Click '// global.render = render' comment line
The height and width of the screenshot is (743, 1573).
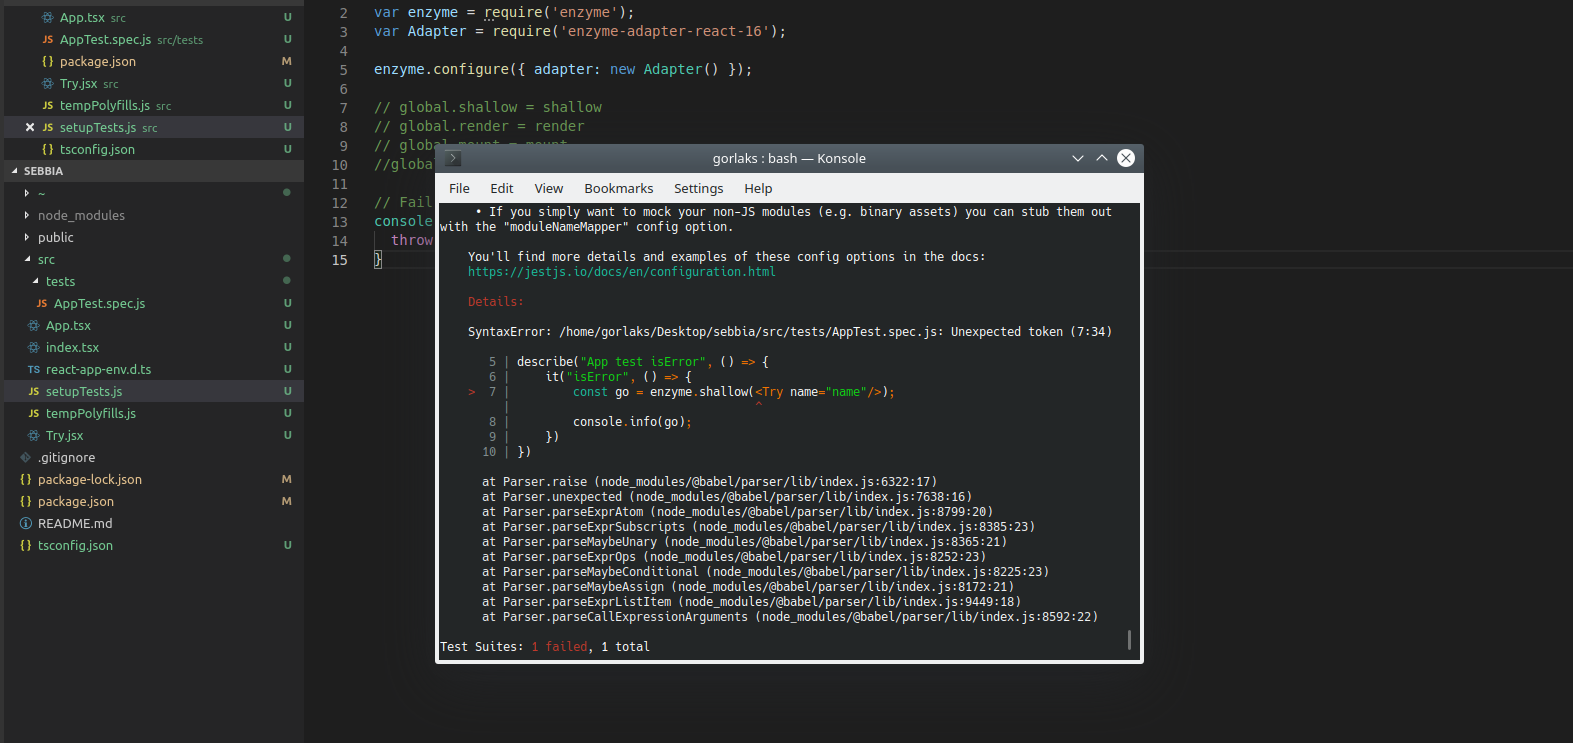(x=479, y=126)
